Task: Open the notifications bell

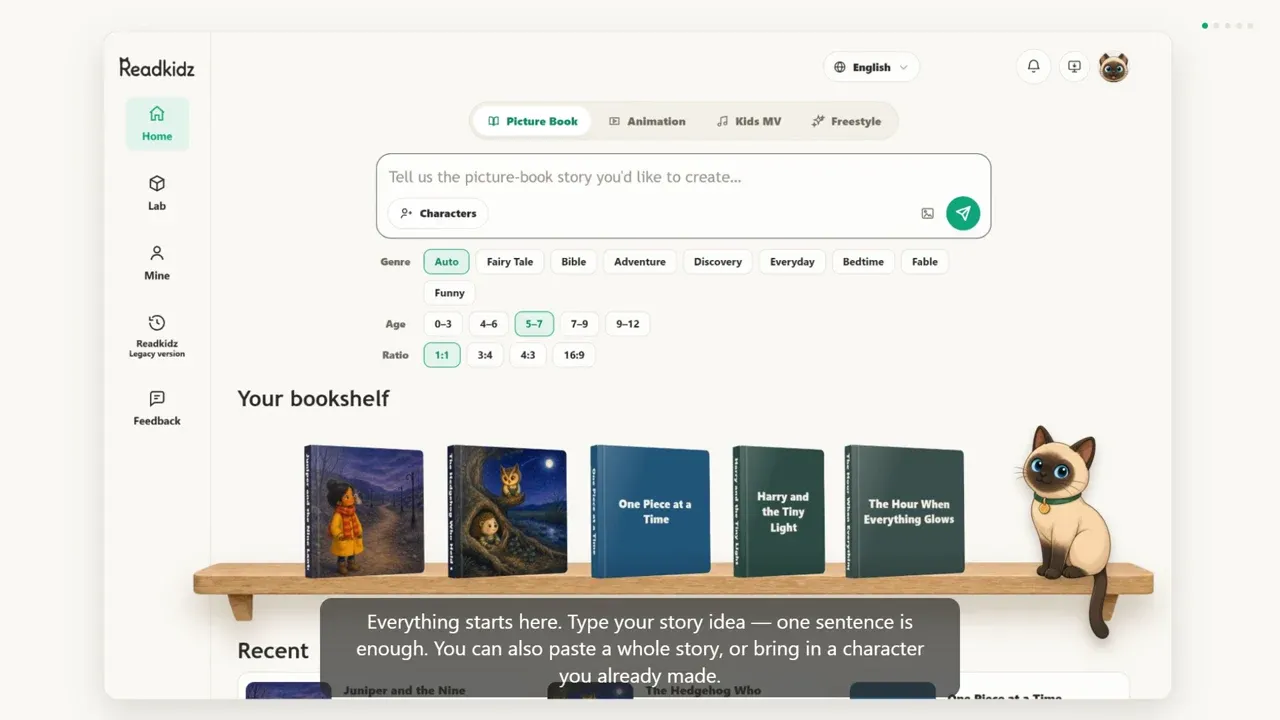Action: coord(1034,67)
